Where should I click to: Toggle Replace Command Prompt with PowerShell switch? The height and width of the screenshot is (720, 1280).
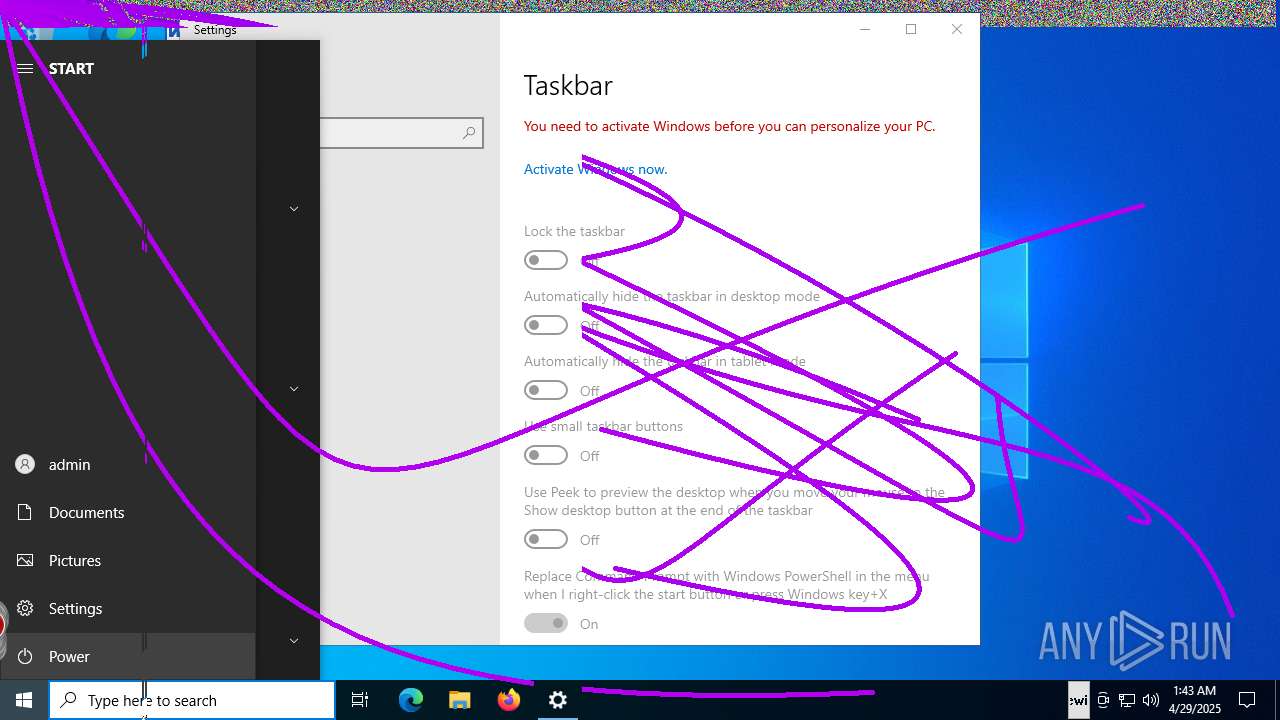coord(546,623)
